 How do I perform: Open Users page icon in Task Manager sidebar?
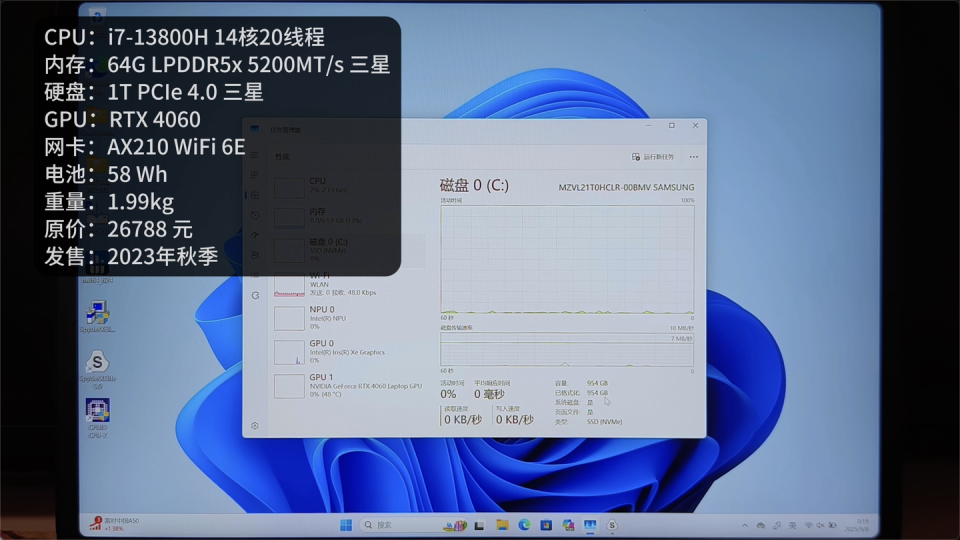[x=255, y=255]
